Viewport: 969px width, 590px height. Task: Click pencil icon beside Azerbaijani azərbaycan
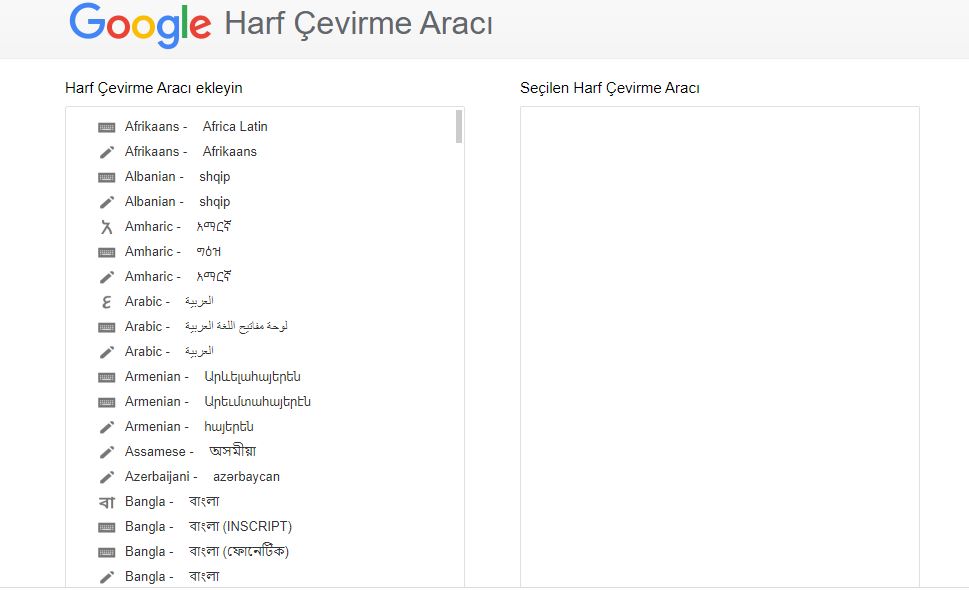[106, 478]
